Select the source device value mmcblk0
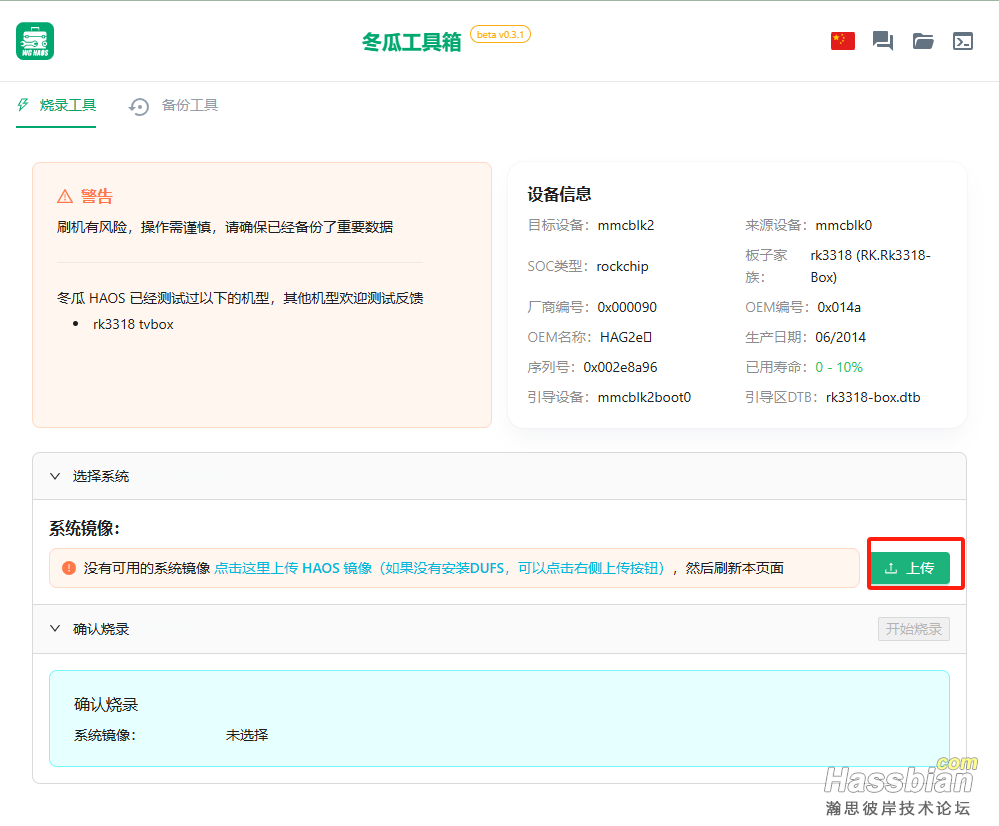This screenshot has height=826, width=999. pos(844,225)
